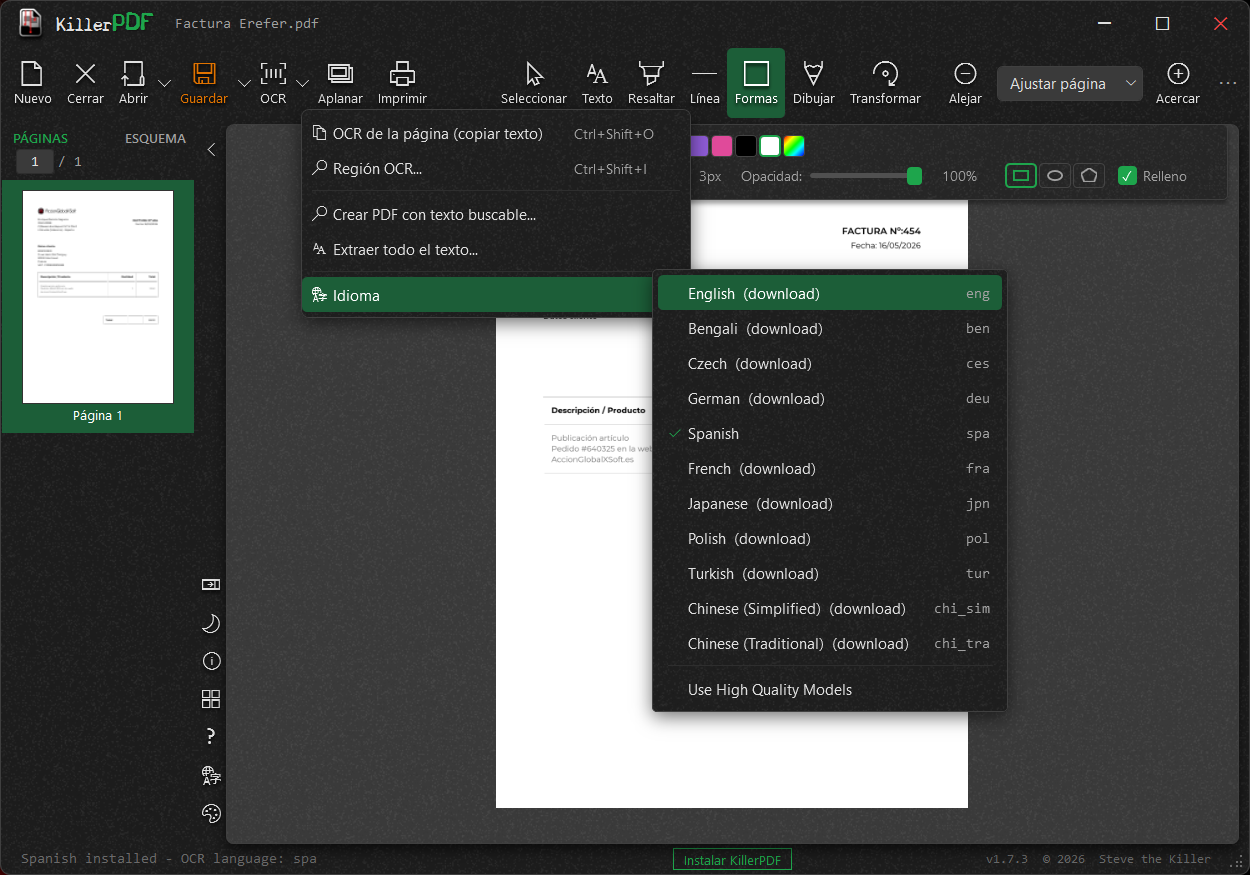Viewport: 1250px width, 875px height.
Task: Toggle the Relleno fill checkbox
Action: point(1127,176)
